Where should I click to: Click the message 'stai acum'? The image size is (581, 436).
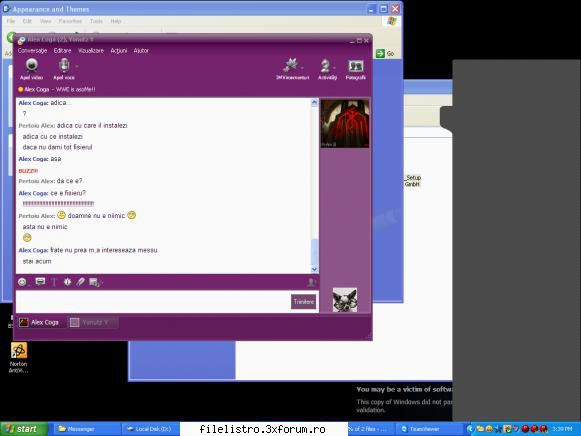click(37, 262)
